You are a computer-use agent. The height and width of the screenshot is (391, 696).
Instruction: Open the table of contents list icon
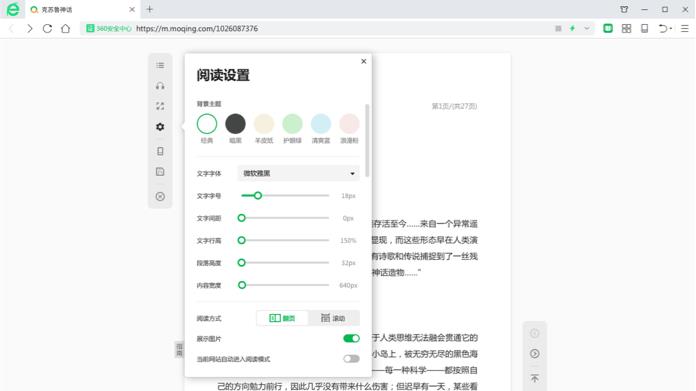tap(160, 65)
